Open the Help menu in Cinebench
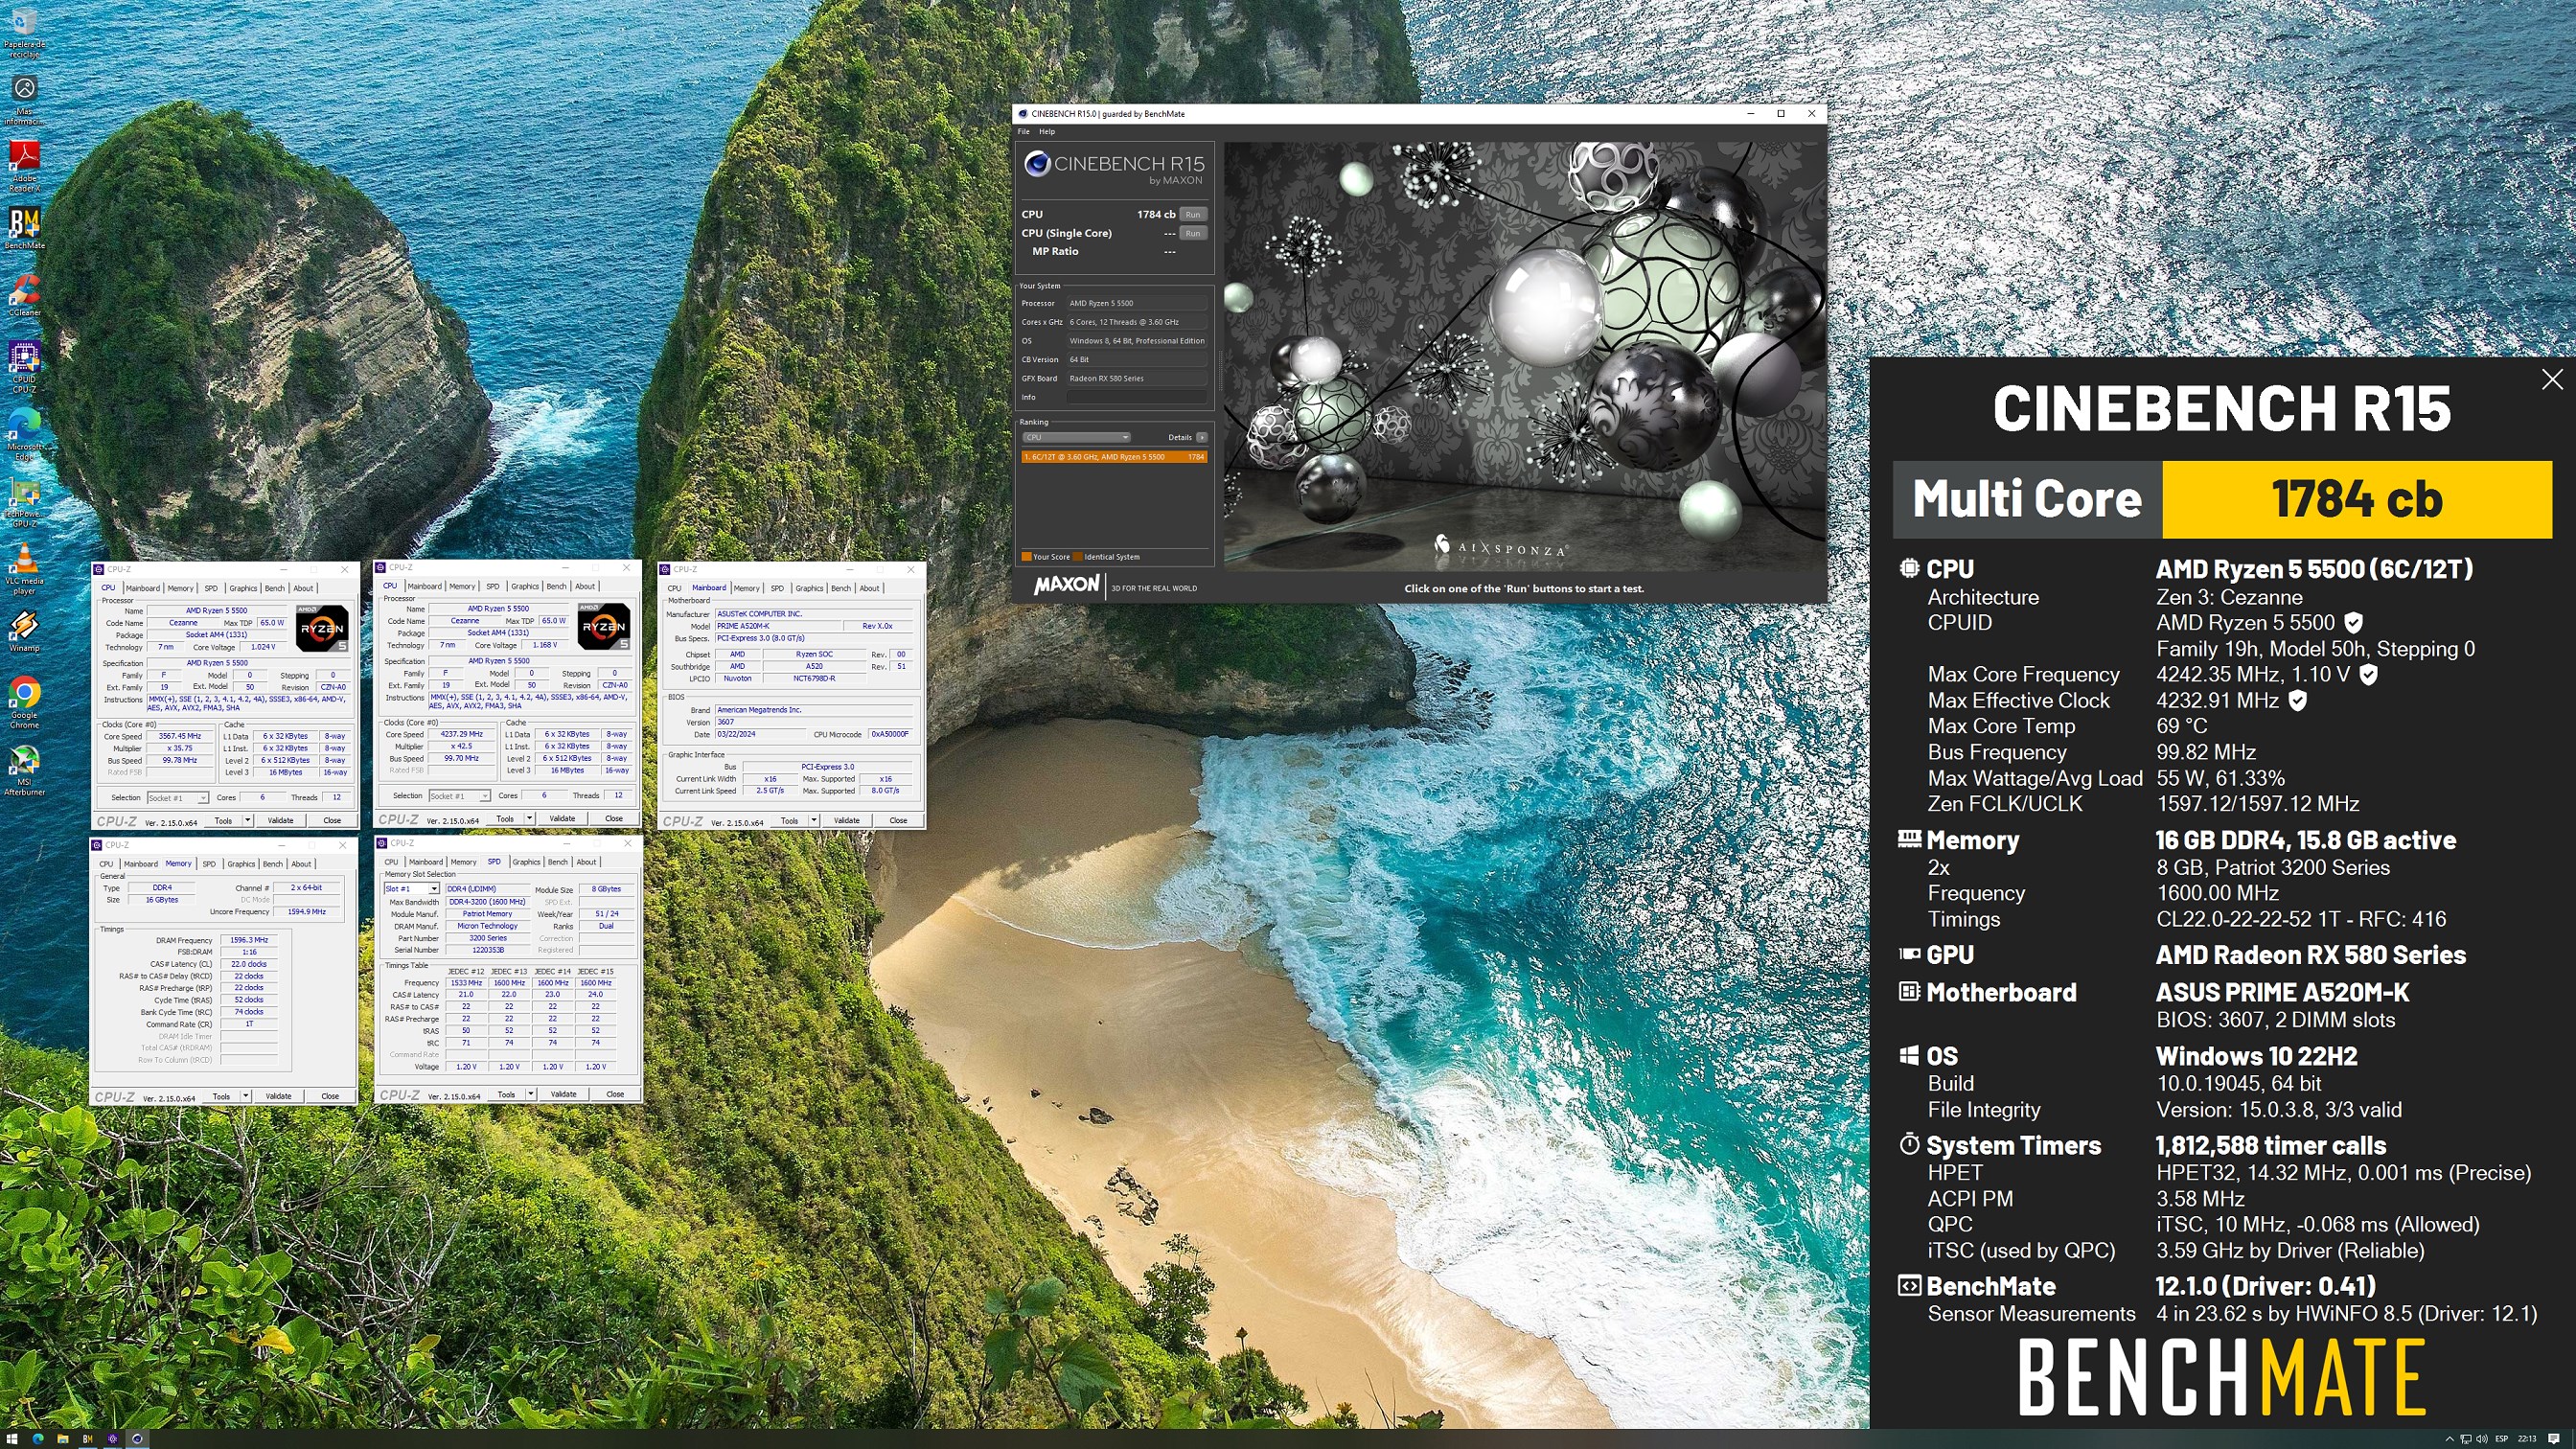Viewport: 2576px width, 1449px height. [1046, 132]
